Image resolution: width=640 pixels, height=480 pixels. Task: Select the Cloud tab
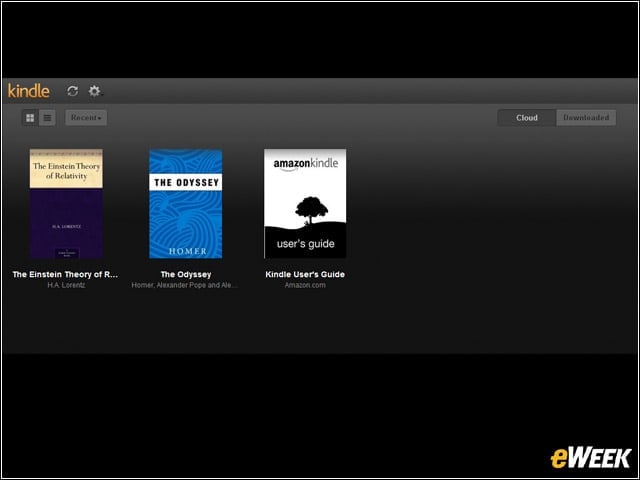[x=527, y=118]
